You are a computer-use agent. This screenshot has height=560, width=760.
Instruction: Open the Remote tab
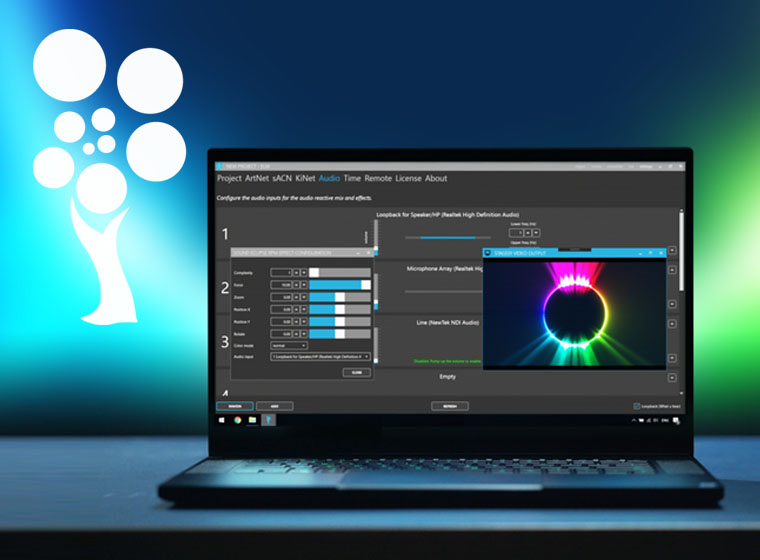click(378, 178)
